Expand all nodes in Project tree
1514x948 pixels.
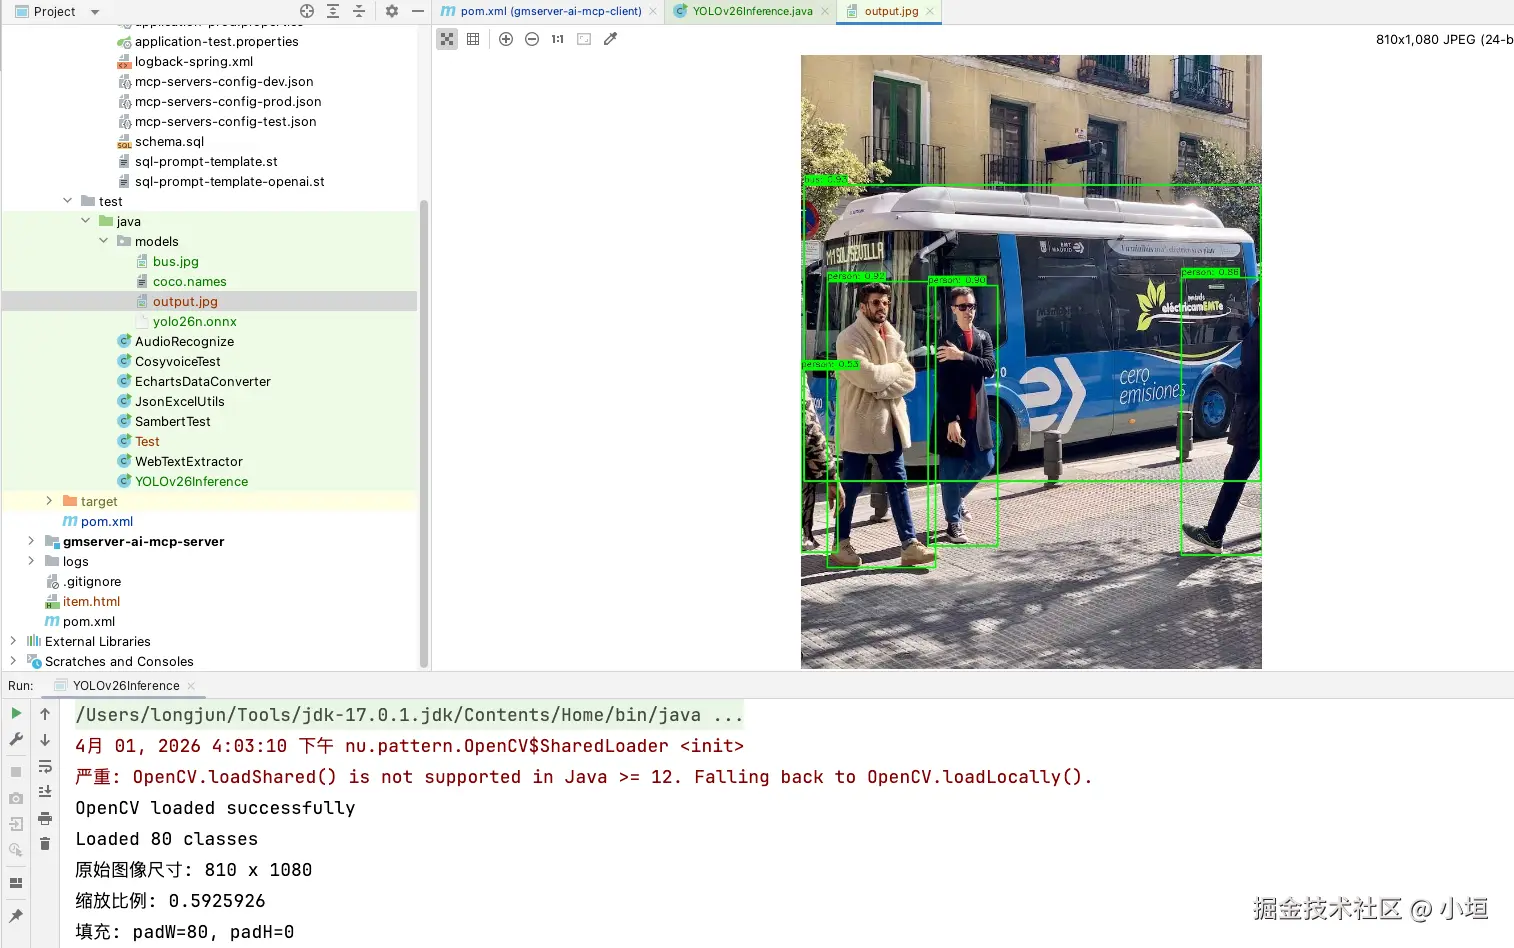(333, 11)
